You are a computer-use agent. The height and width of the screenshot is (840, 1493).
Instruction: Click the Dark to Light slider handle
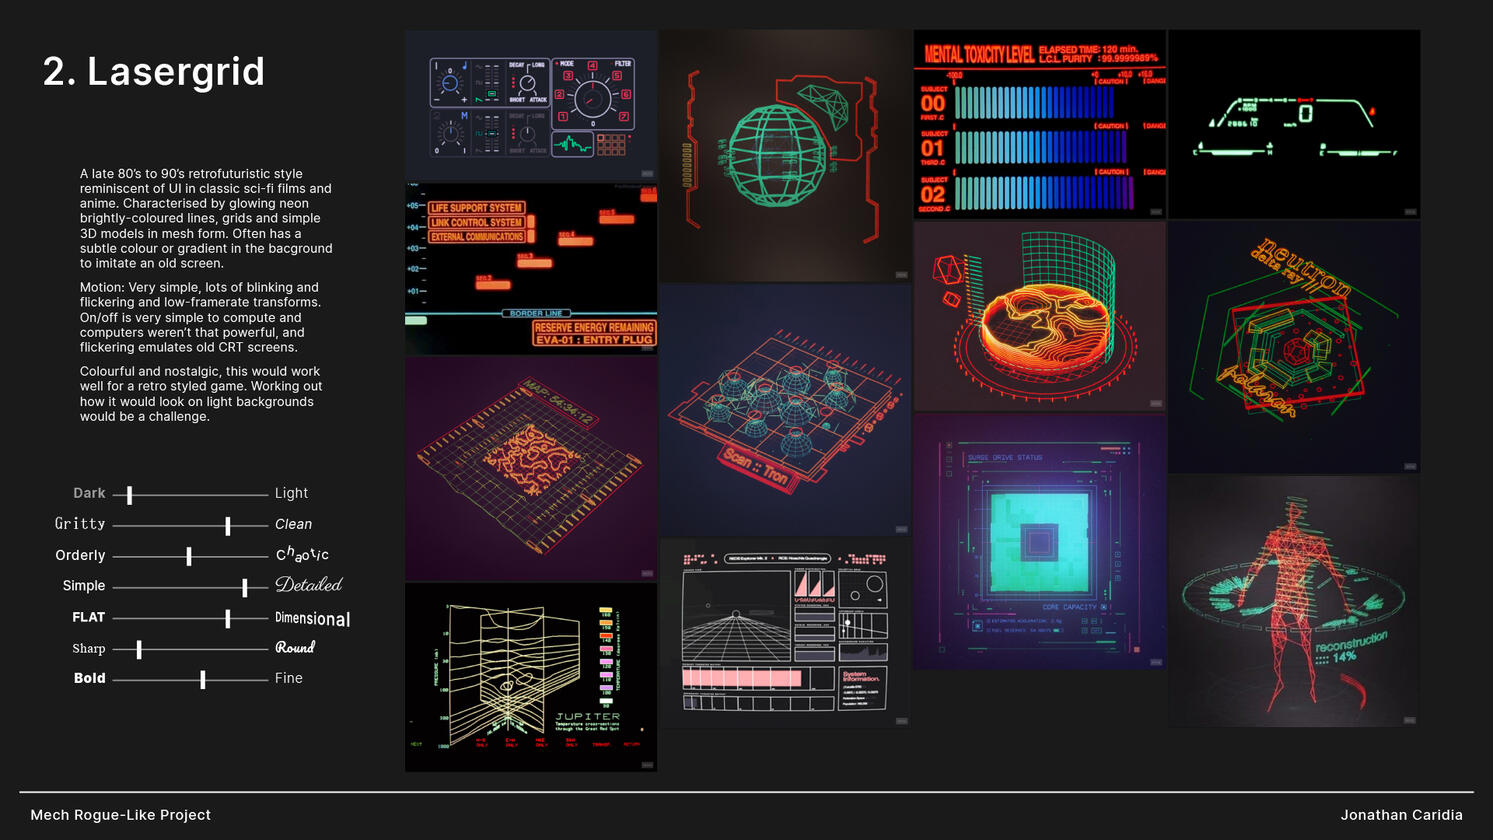click(129, 494)
